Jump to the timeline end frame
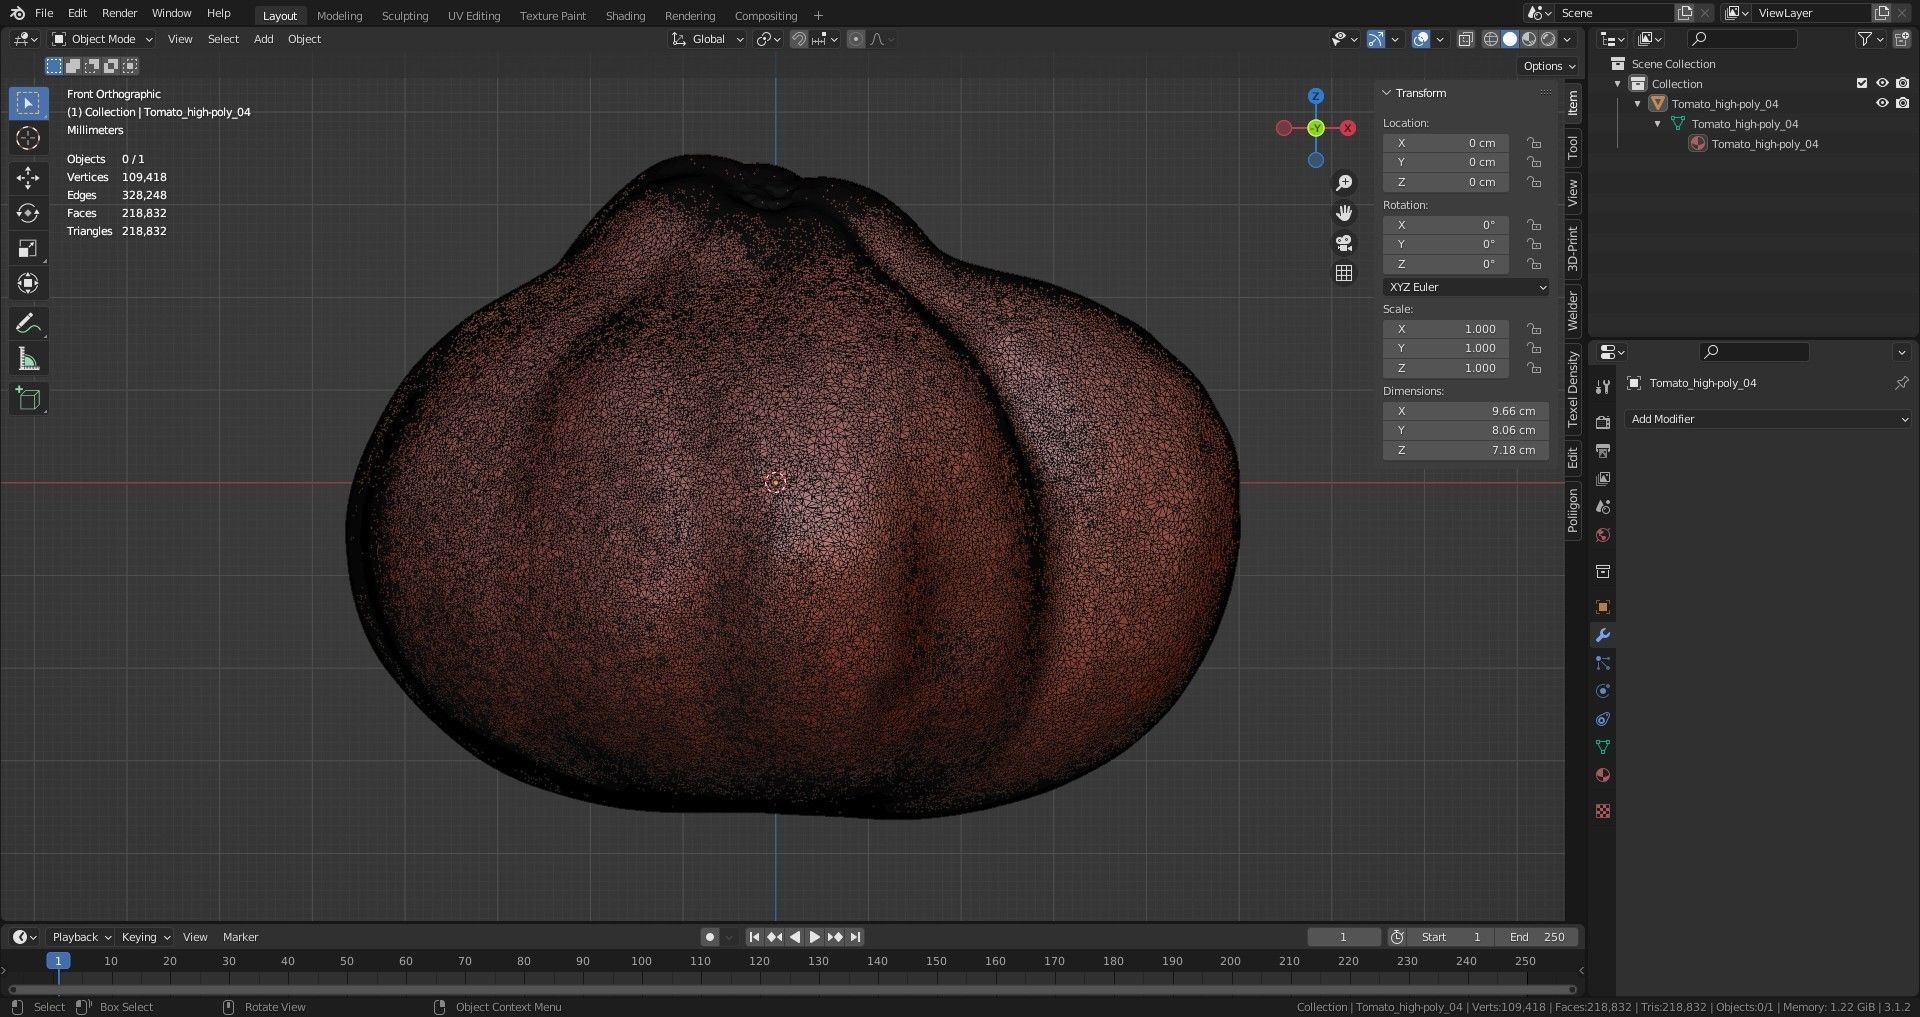The height and width of the screenshot is (1017, 1920). pyautogui.click(x=855, y=937)
